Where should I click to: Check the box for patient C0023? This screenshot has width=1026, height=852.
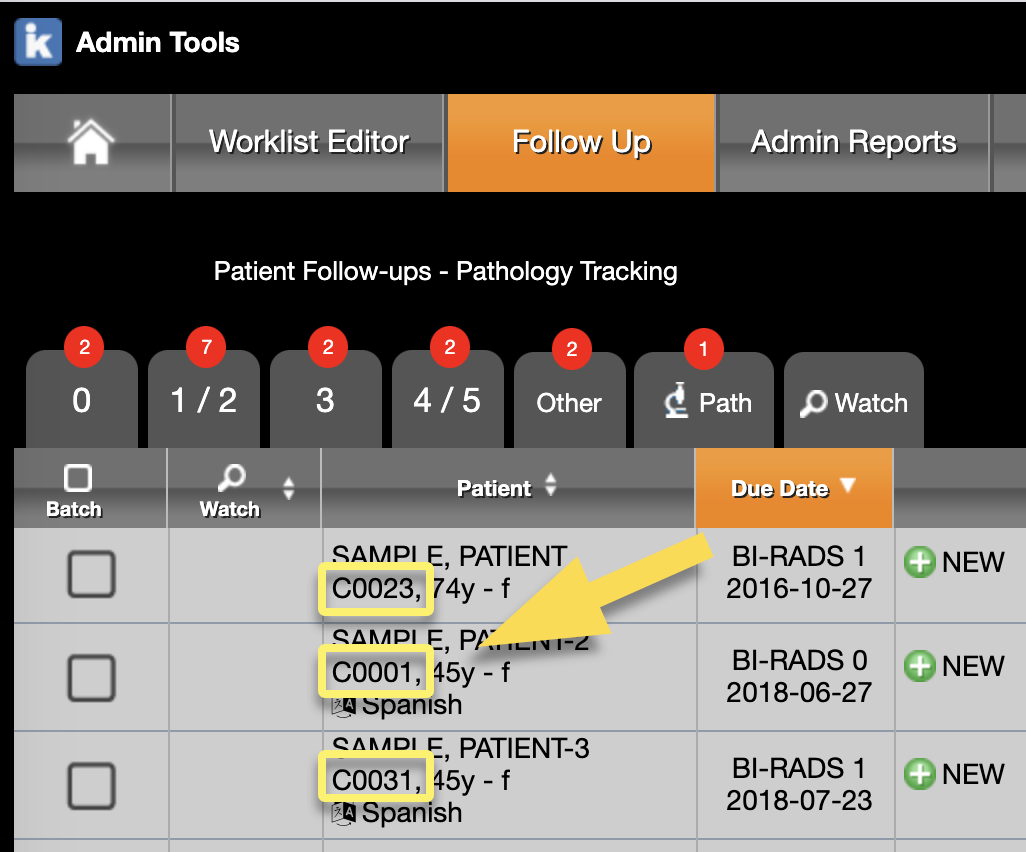(x=91, y=575)
